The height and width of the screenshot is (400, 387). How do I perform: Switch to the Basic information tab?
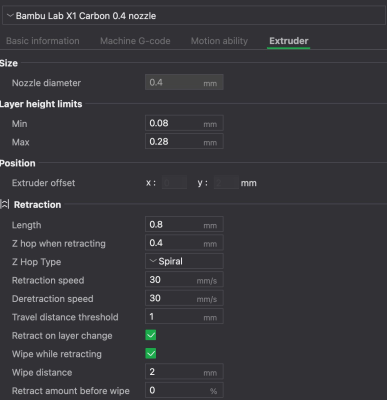coord(43,41)
